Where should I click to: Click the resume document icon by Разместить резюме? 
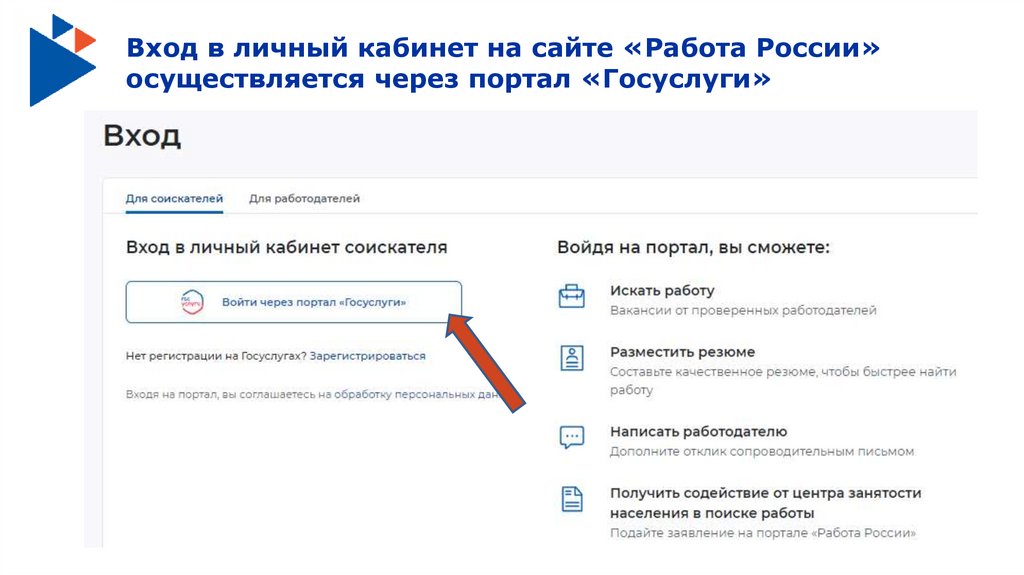[572, 358]
